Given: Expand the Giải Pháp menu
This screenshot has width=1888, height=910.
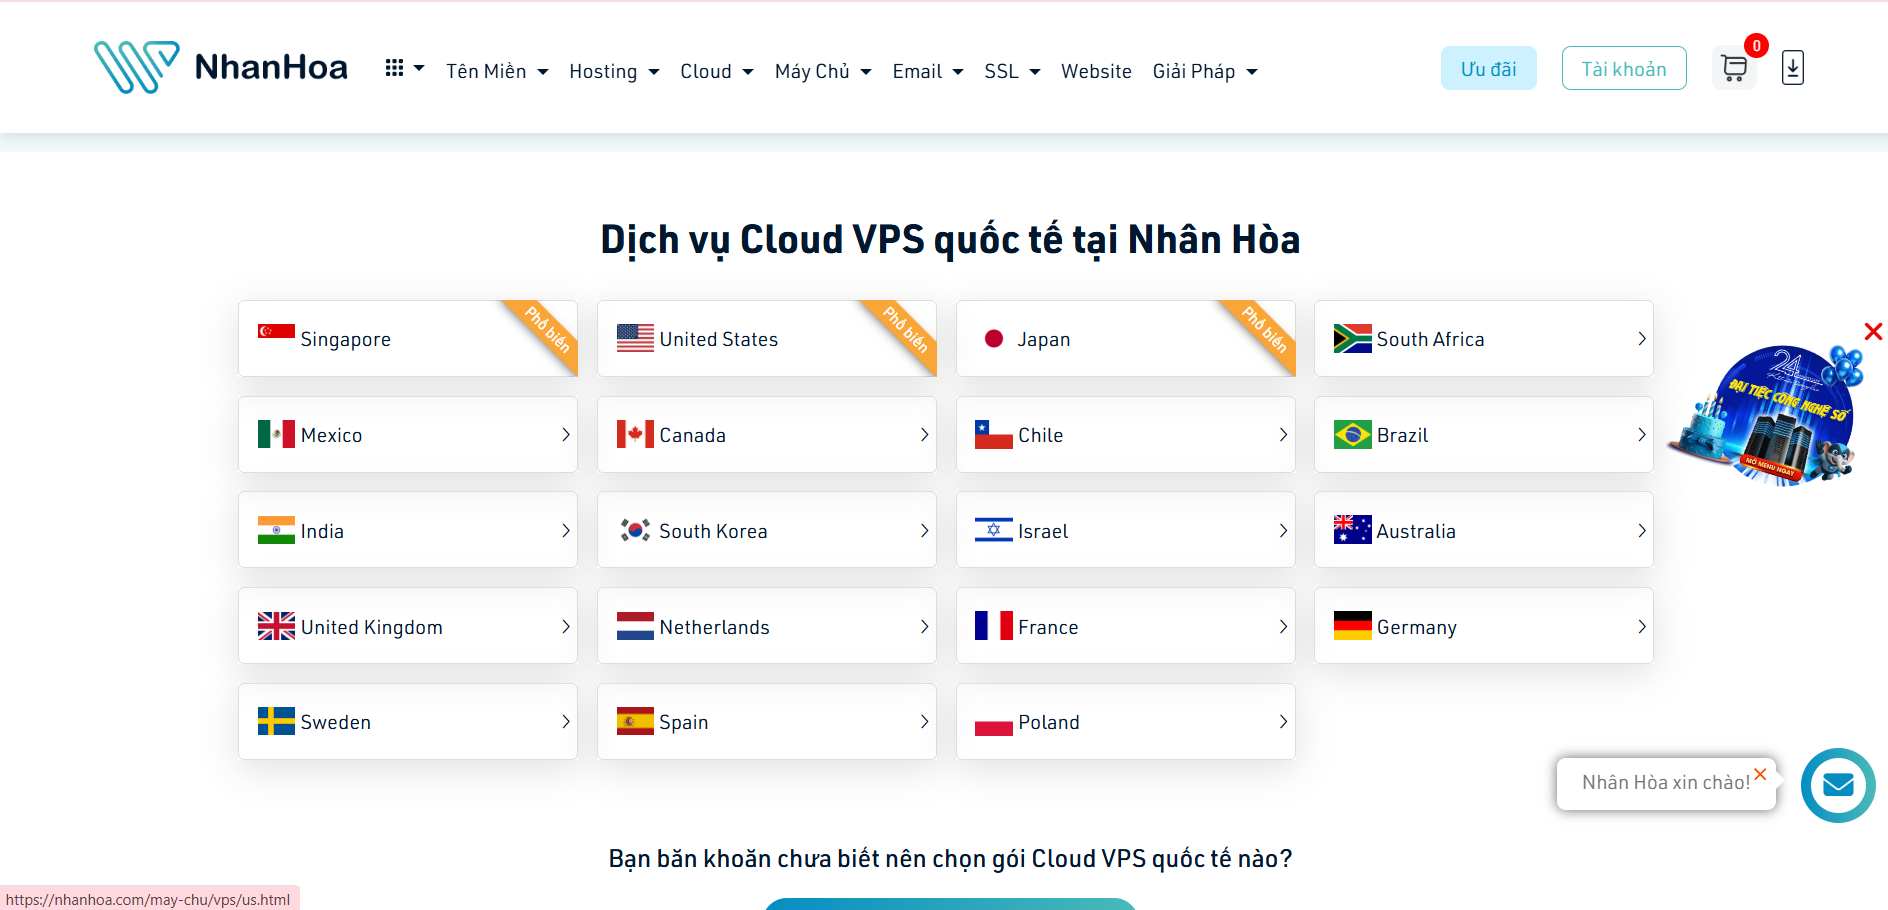Looking at the screenshot, I should 1204,71.
